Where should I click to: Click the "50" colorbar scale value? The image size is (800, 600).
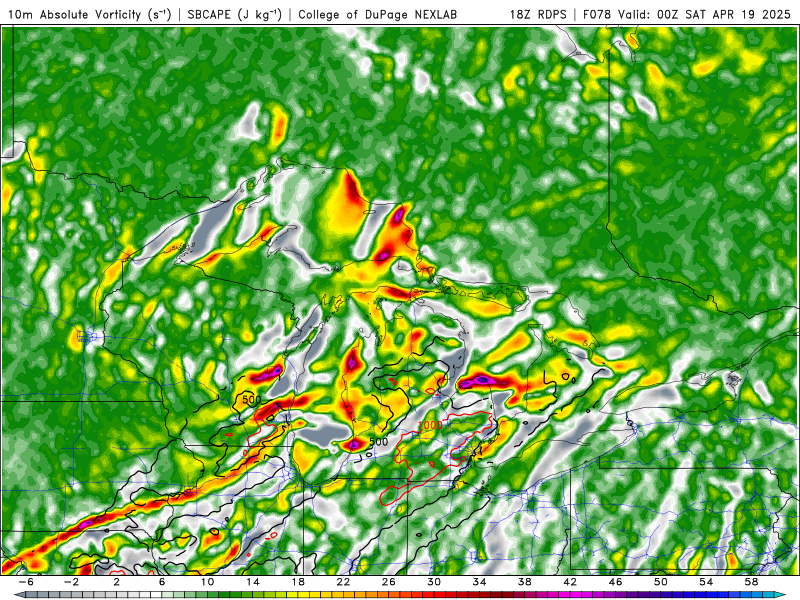click(661, 582)
